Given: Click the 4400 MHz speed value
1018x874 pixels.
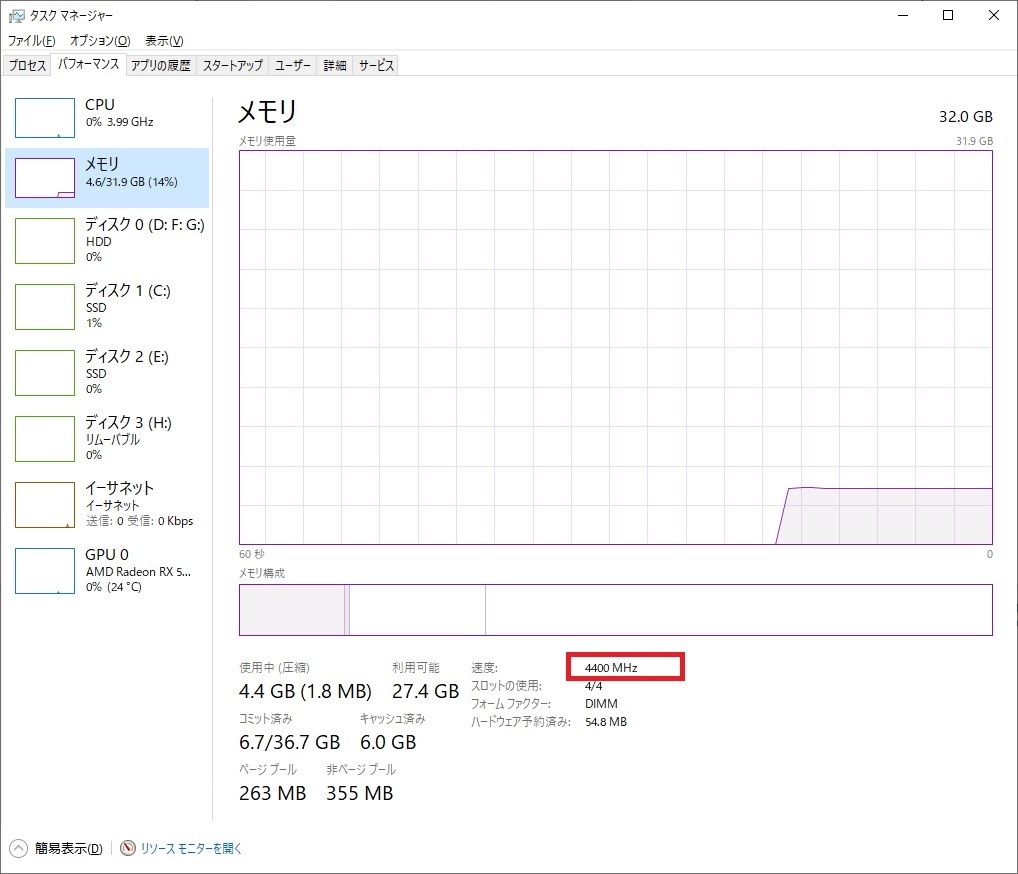Looking at the screenshot, I should point(611,668).
